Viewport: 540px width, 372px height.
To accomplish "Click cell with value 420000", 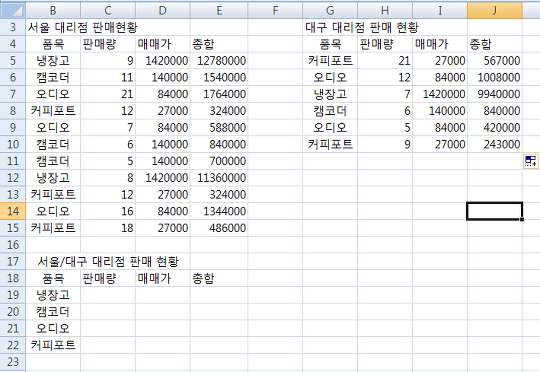I will 495,127.
